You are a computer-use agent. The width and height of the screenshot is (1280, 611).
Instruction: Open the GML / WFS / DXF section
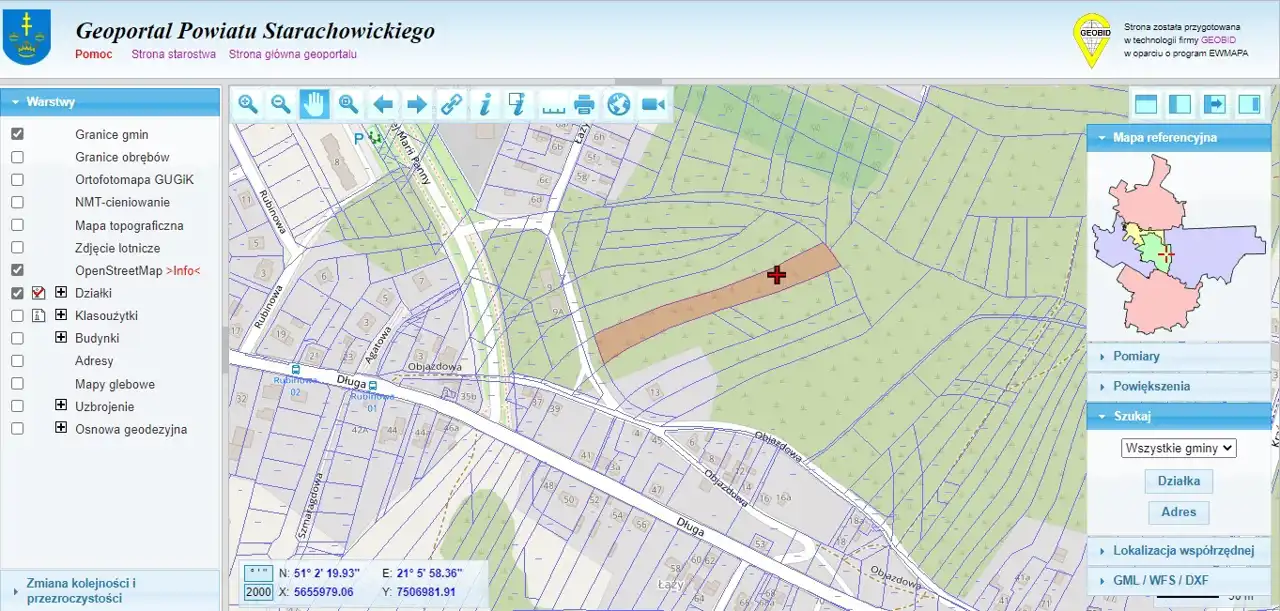[x=1160, y=580]
